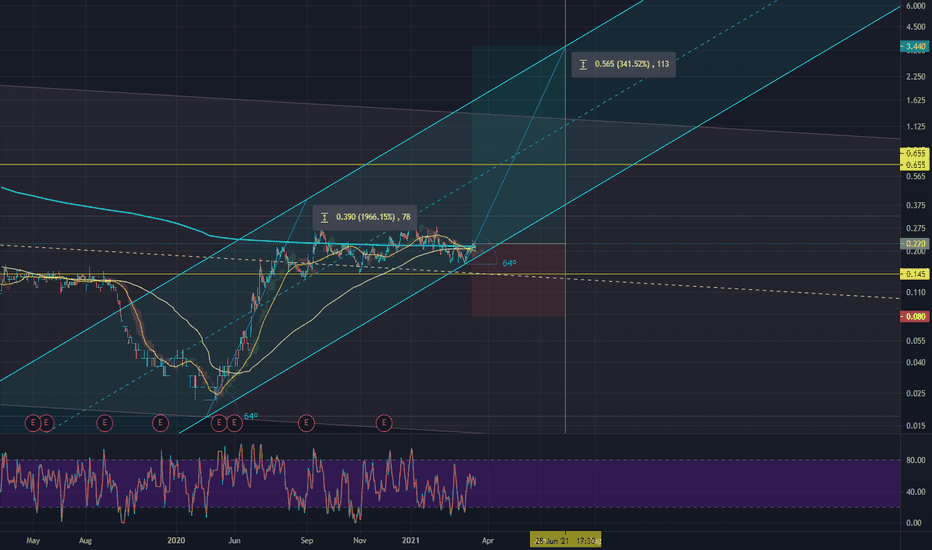Click the 6.000 price axis value

[916, 6]
